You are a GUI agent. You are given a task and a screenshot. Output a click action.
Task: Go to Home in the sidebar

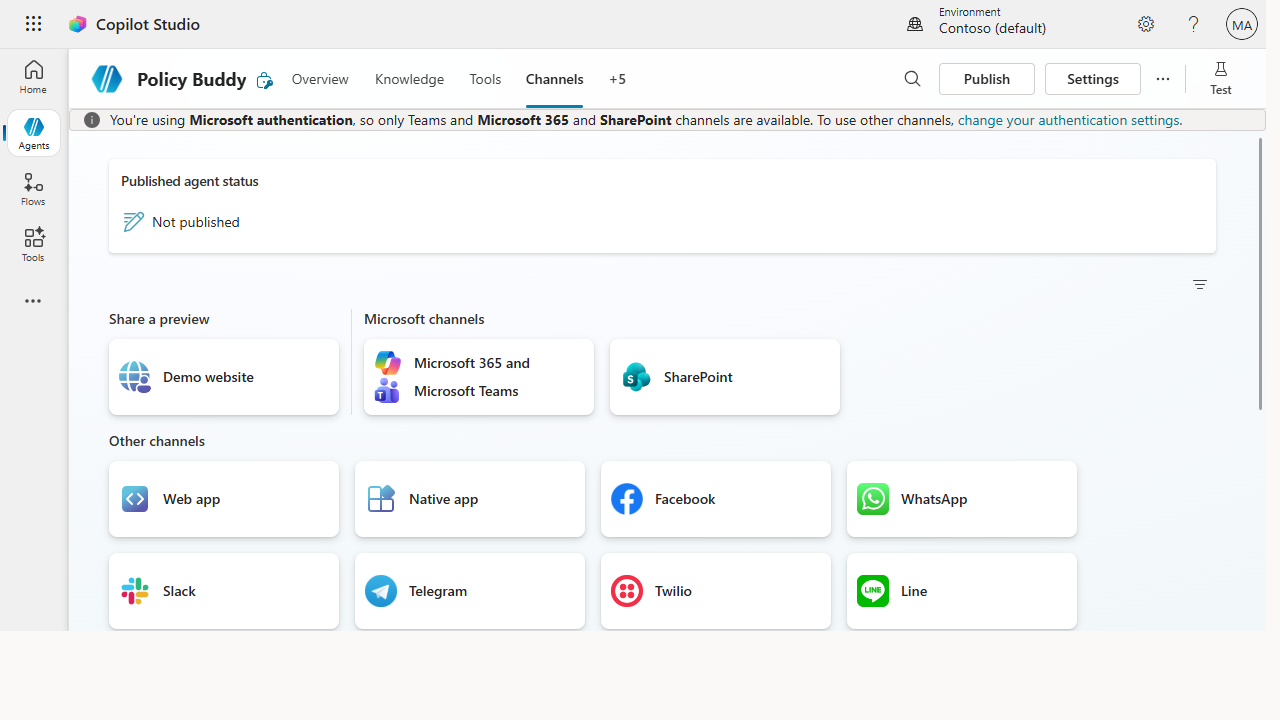coord(33,77)
